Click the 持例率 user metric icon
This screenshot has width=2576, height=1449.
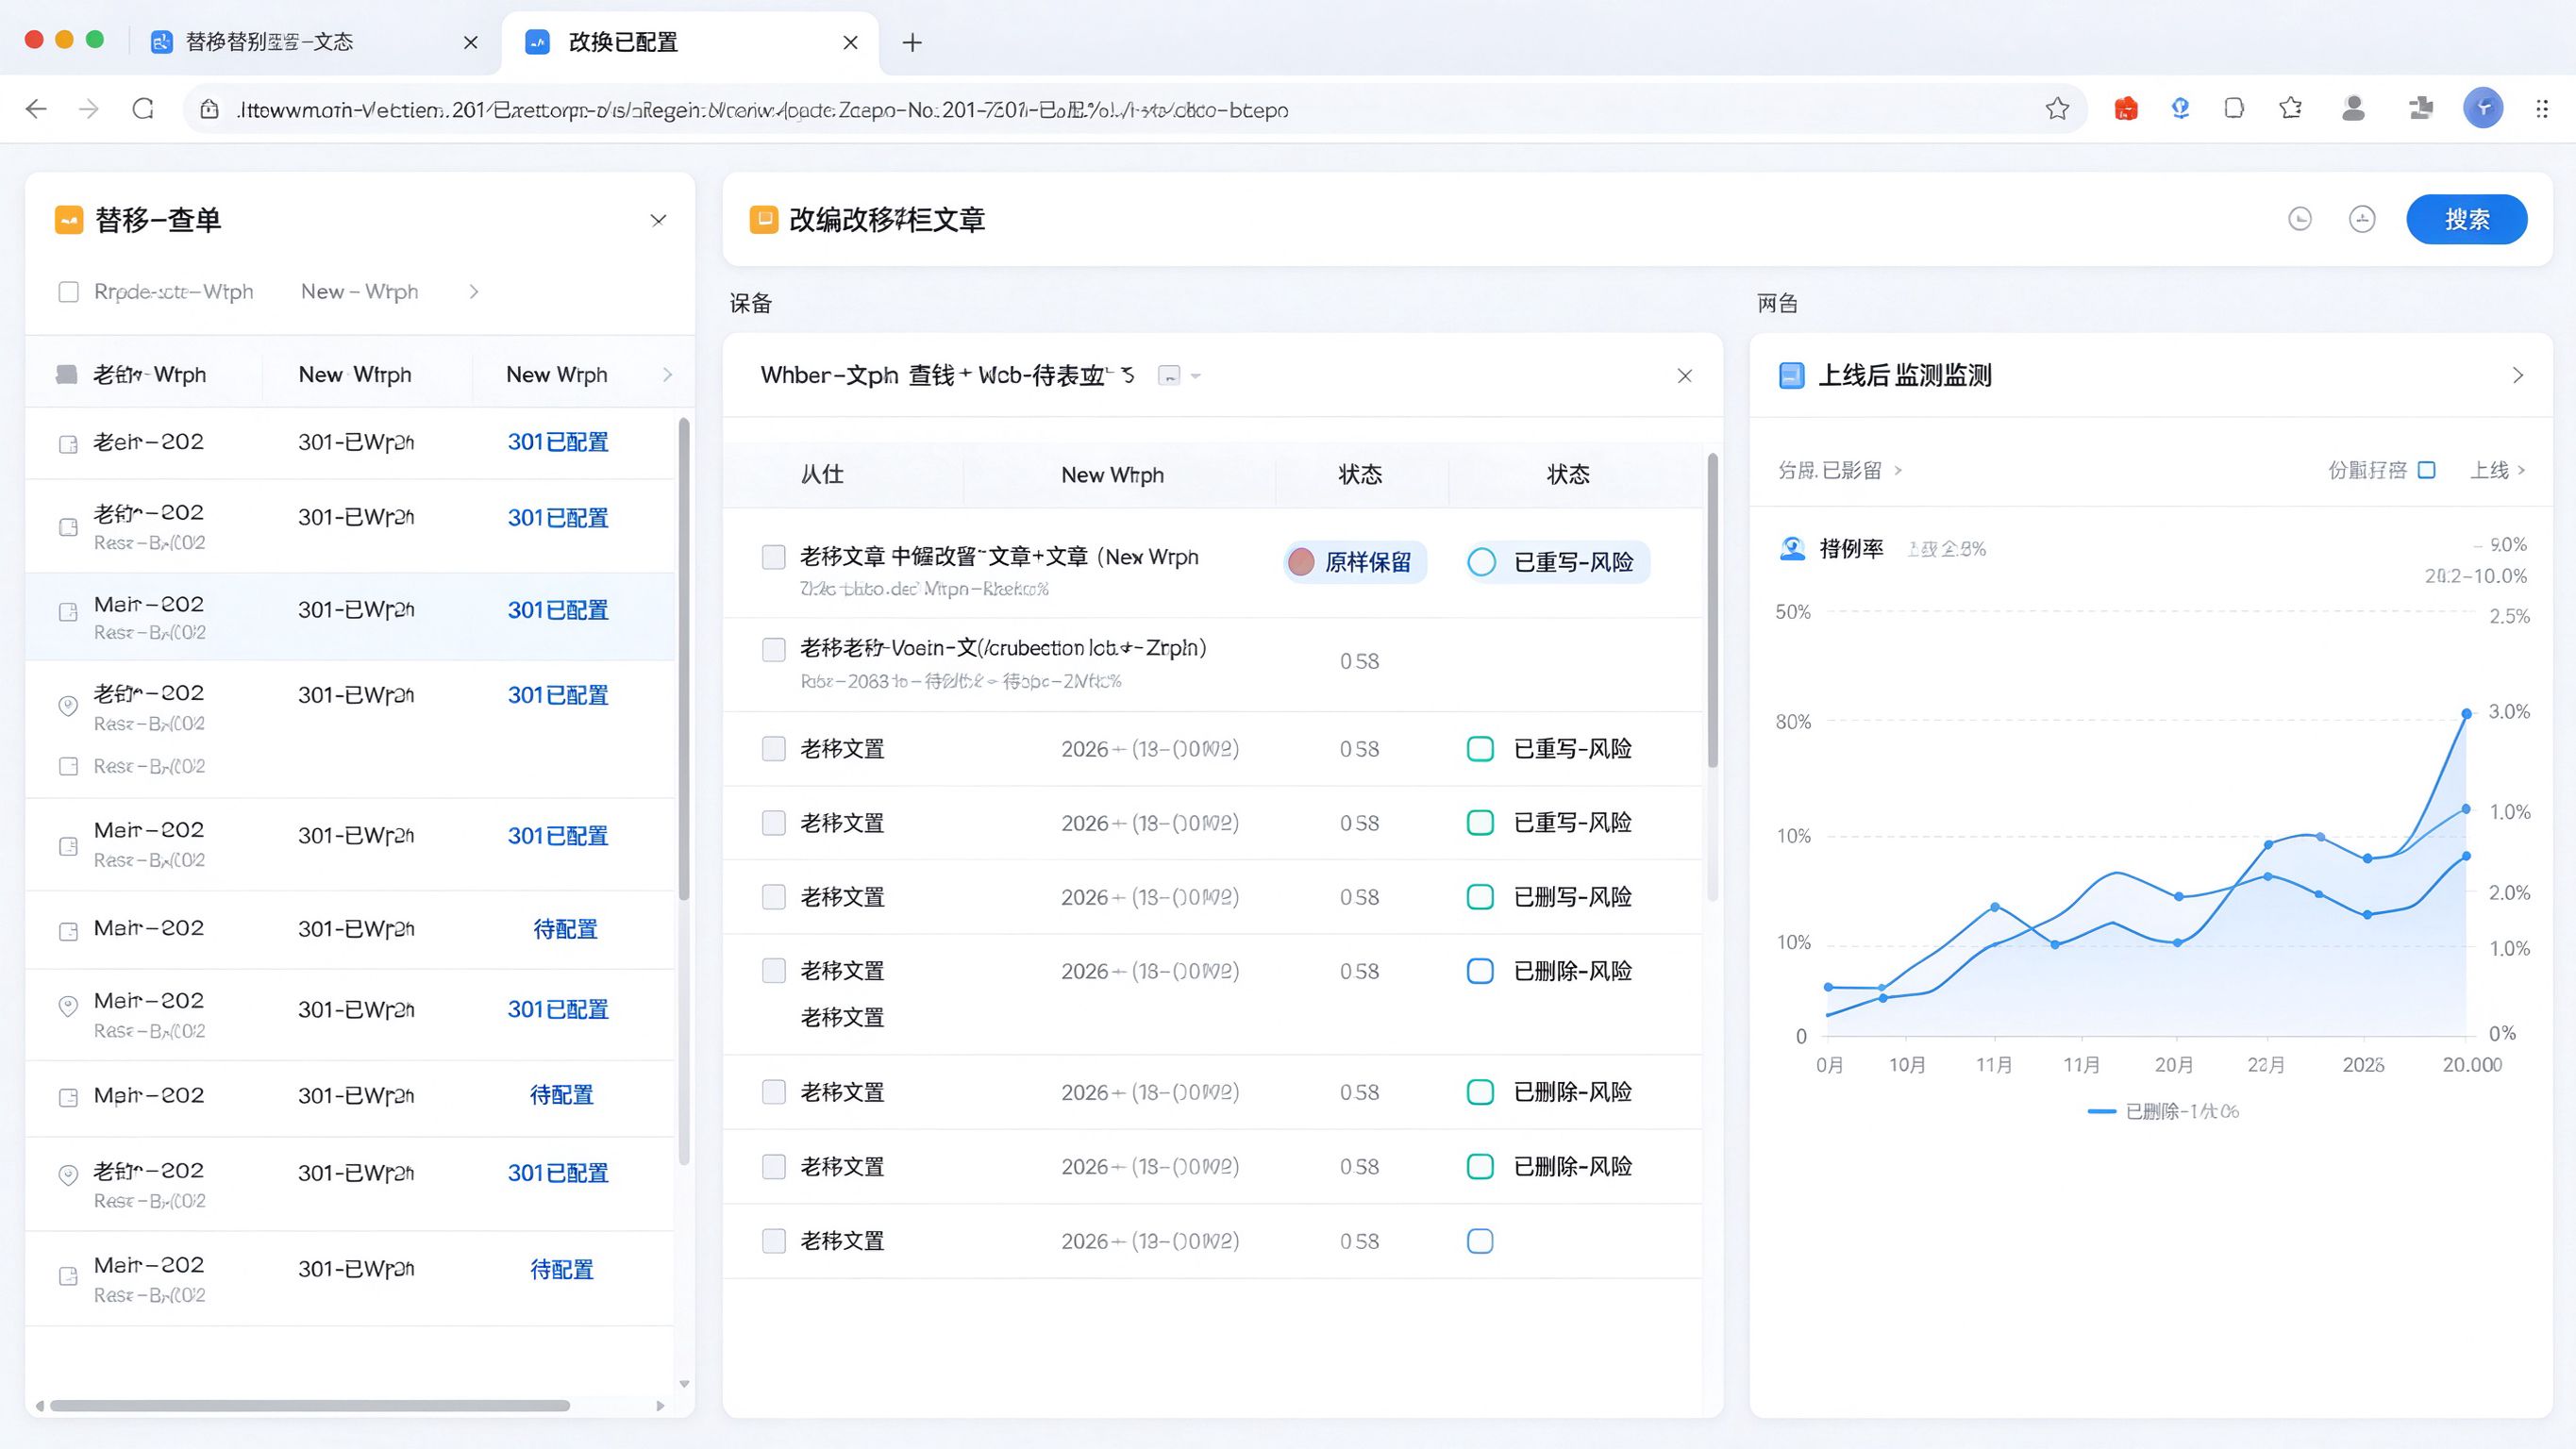pos(1792,548)
